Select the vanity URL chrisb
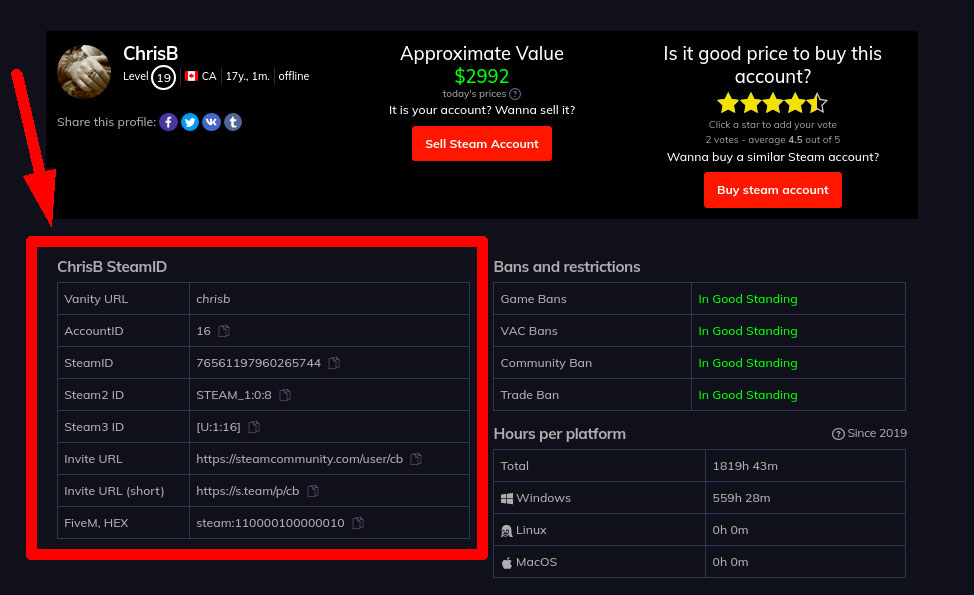This screenshot has height=595, width=974. click(213, 299)
